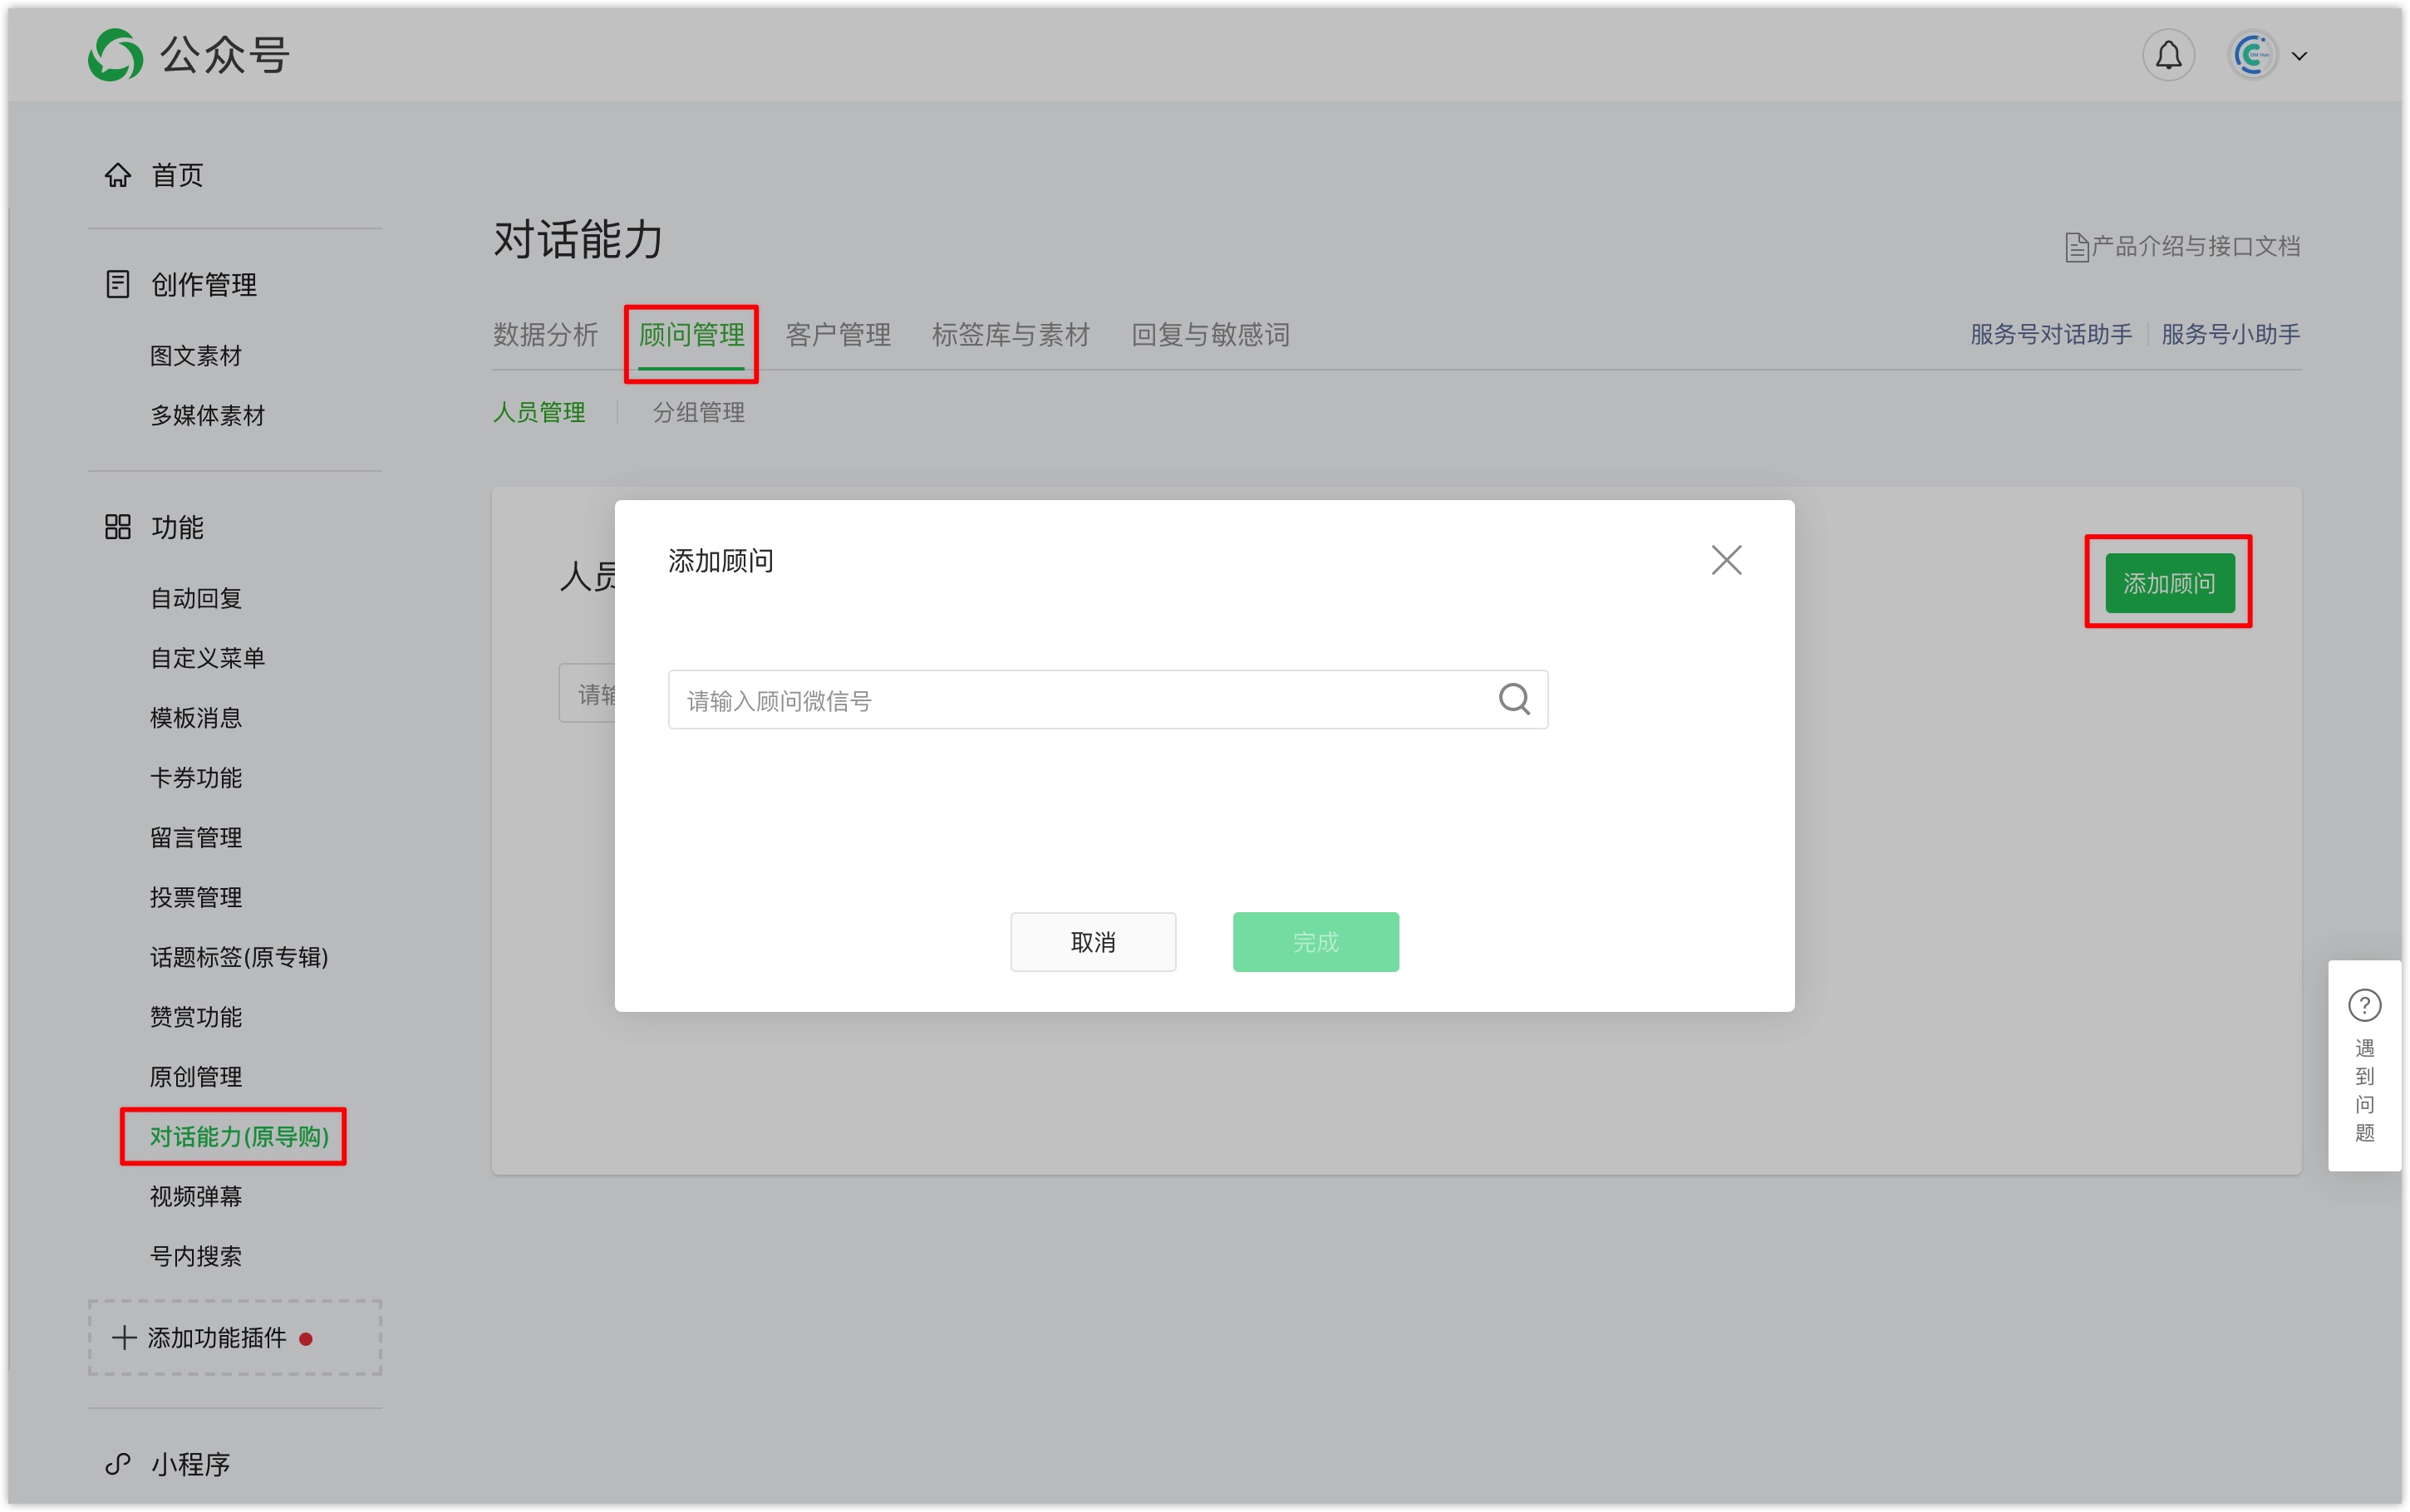Open 多媒体素材 in sidebar
Screen dimensions: 2410x1512
point(208,415)
